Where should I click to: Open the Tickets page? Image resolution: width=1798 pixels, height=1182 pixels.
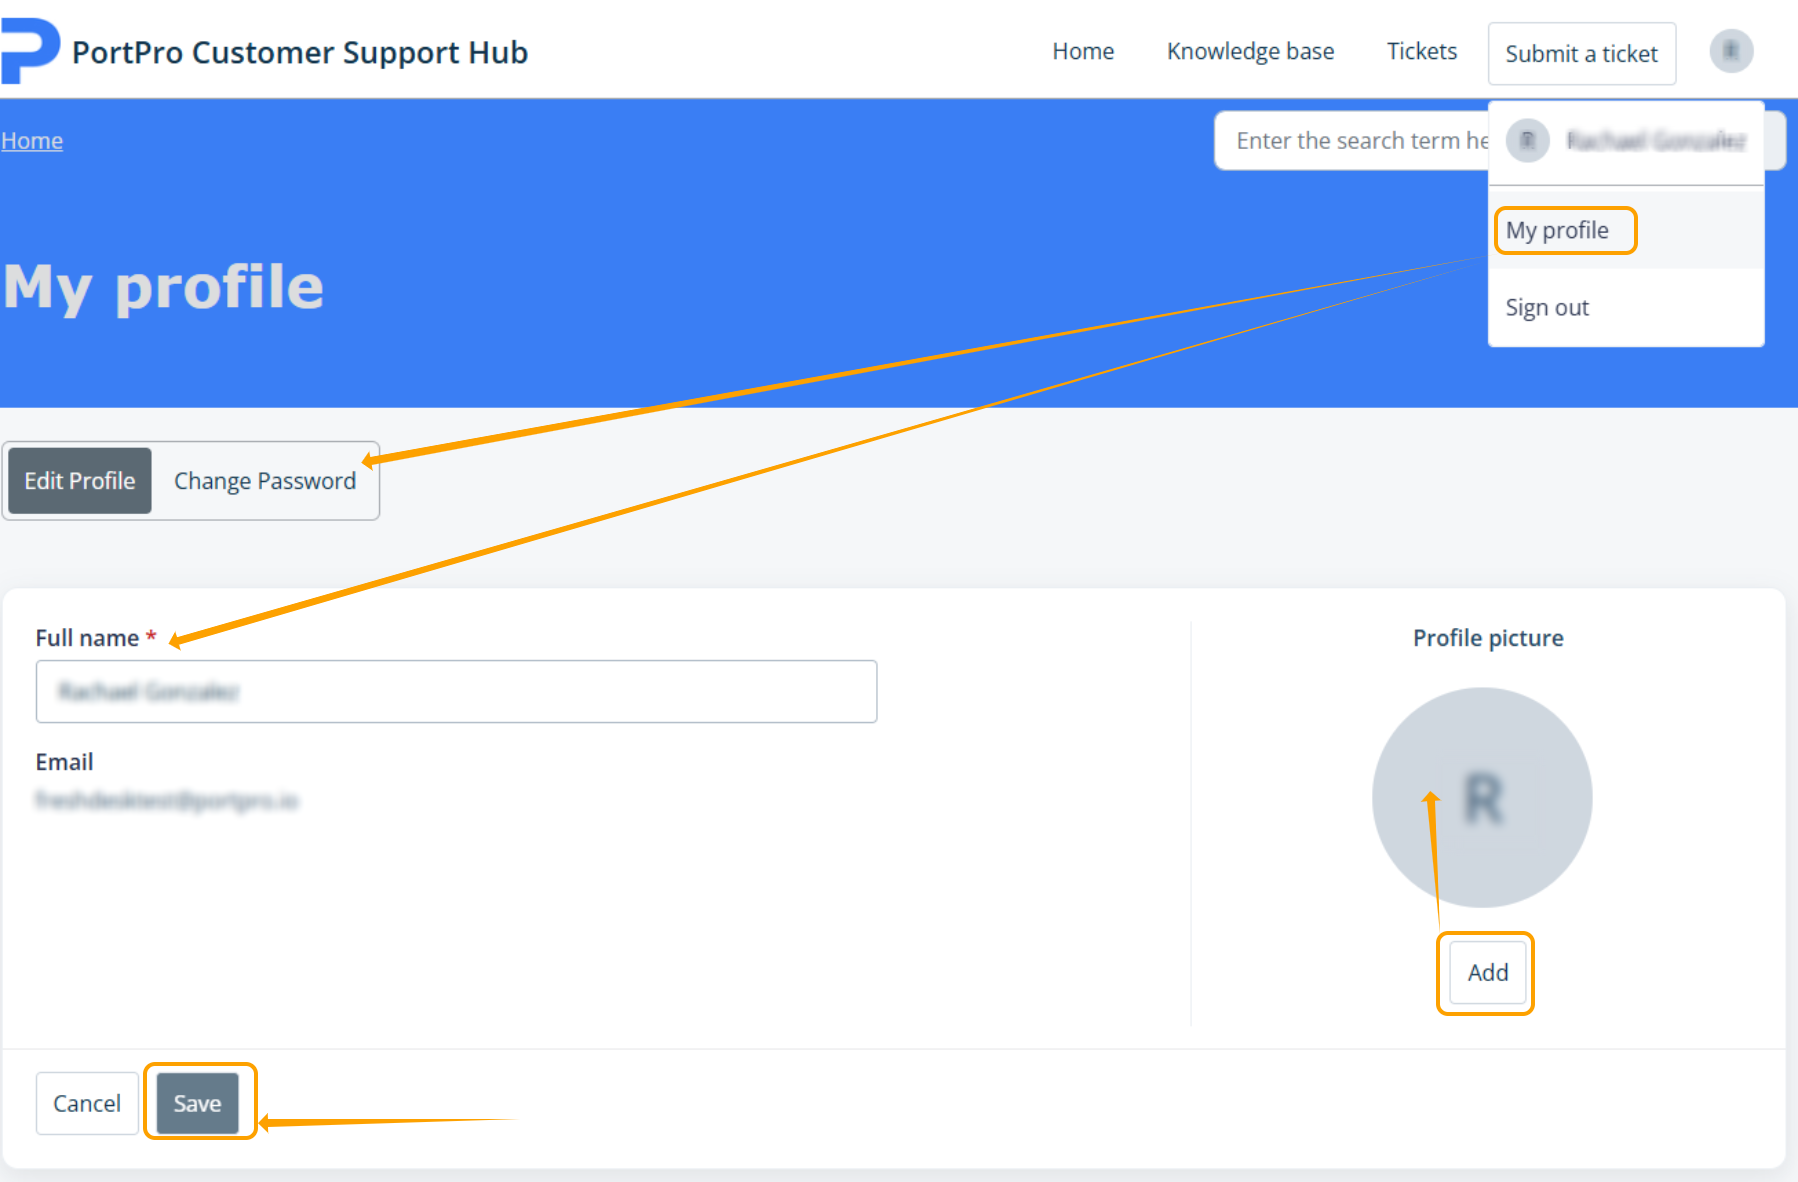click(1421, 51)
